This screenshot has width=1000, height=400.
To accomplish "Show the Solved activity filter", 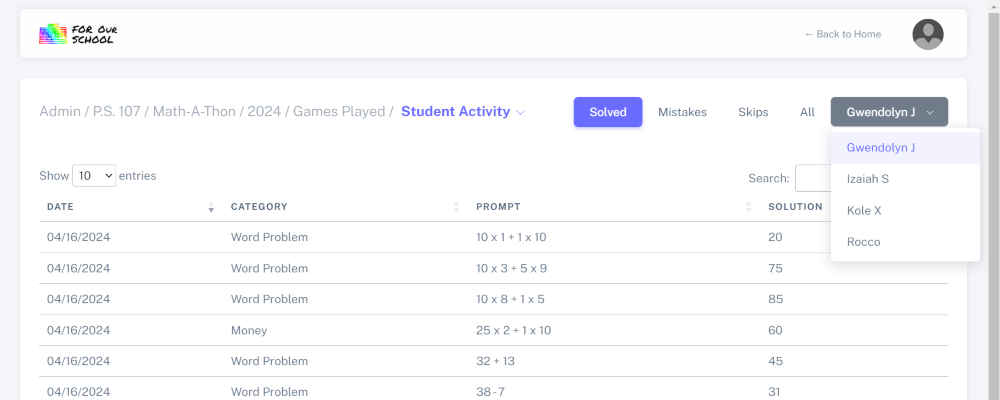I will 608,112.
